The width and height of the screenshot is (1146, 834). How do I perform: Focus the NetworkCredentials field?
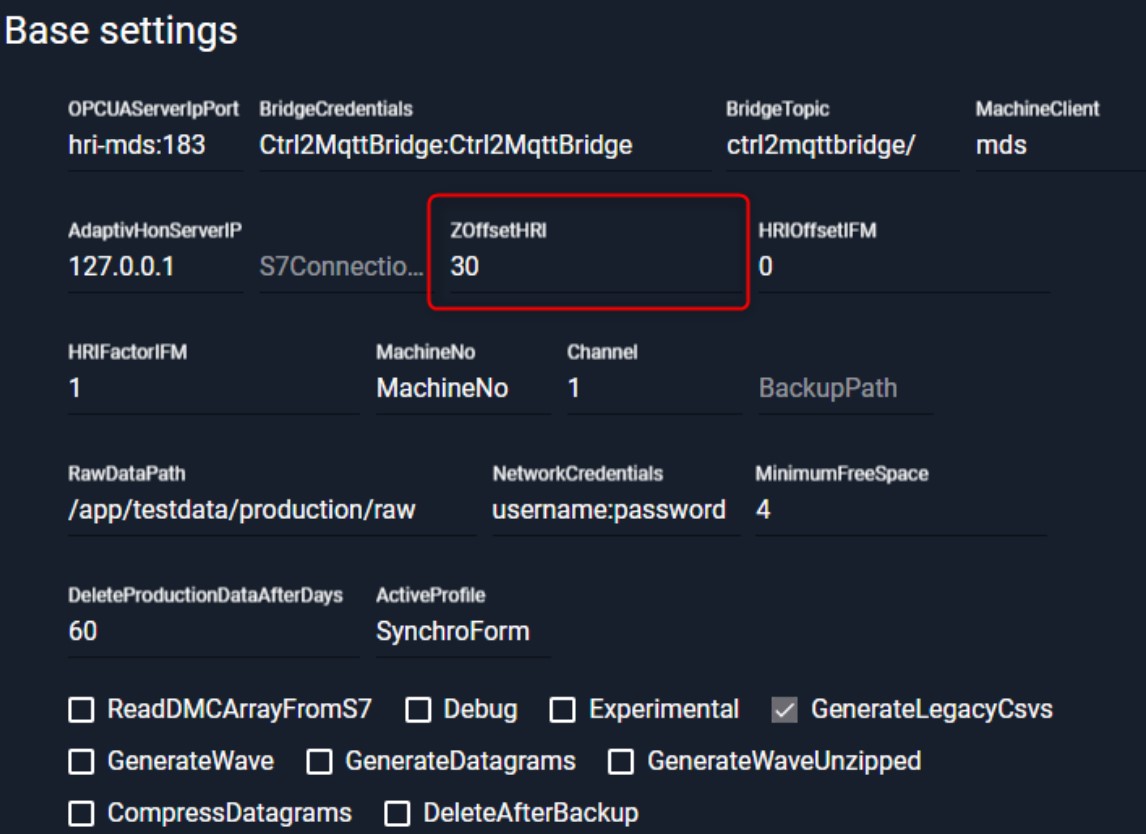click(612, 510)
